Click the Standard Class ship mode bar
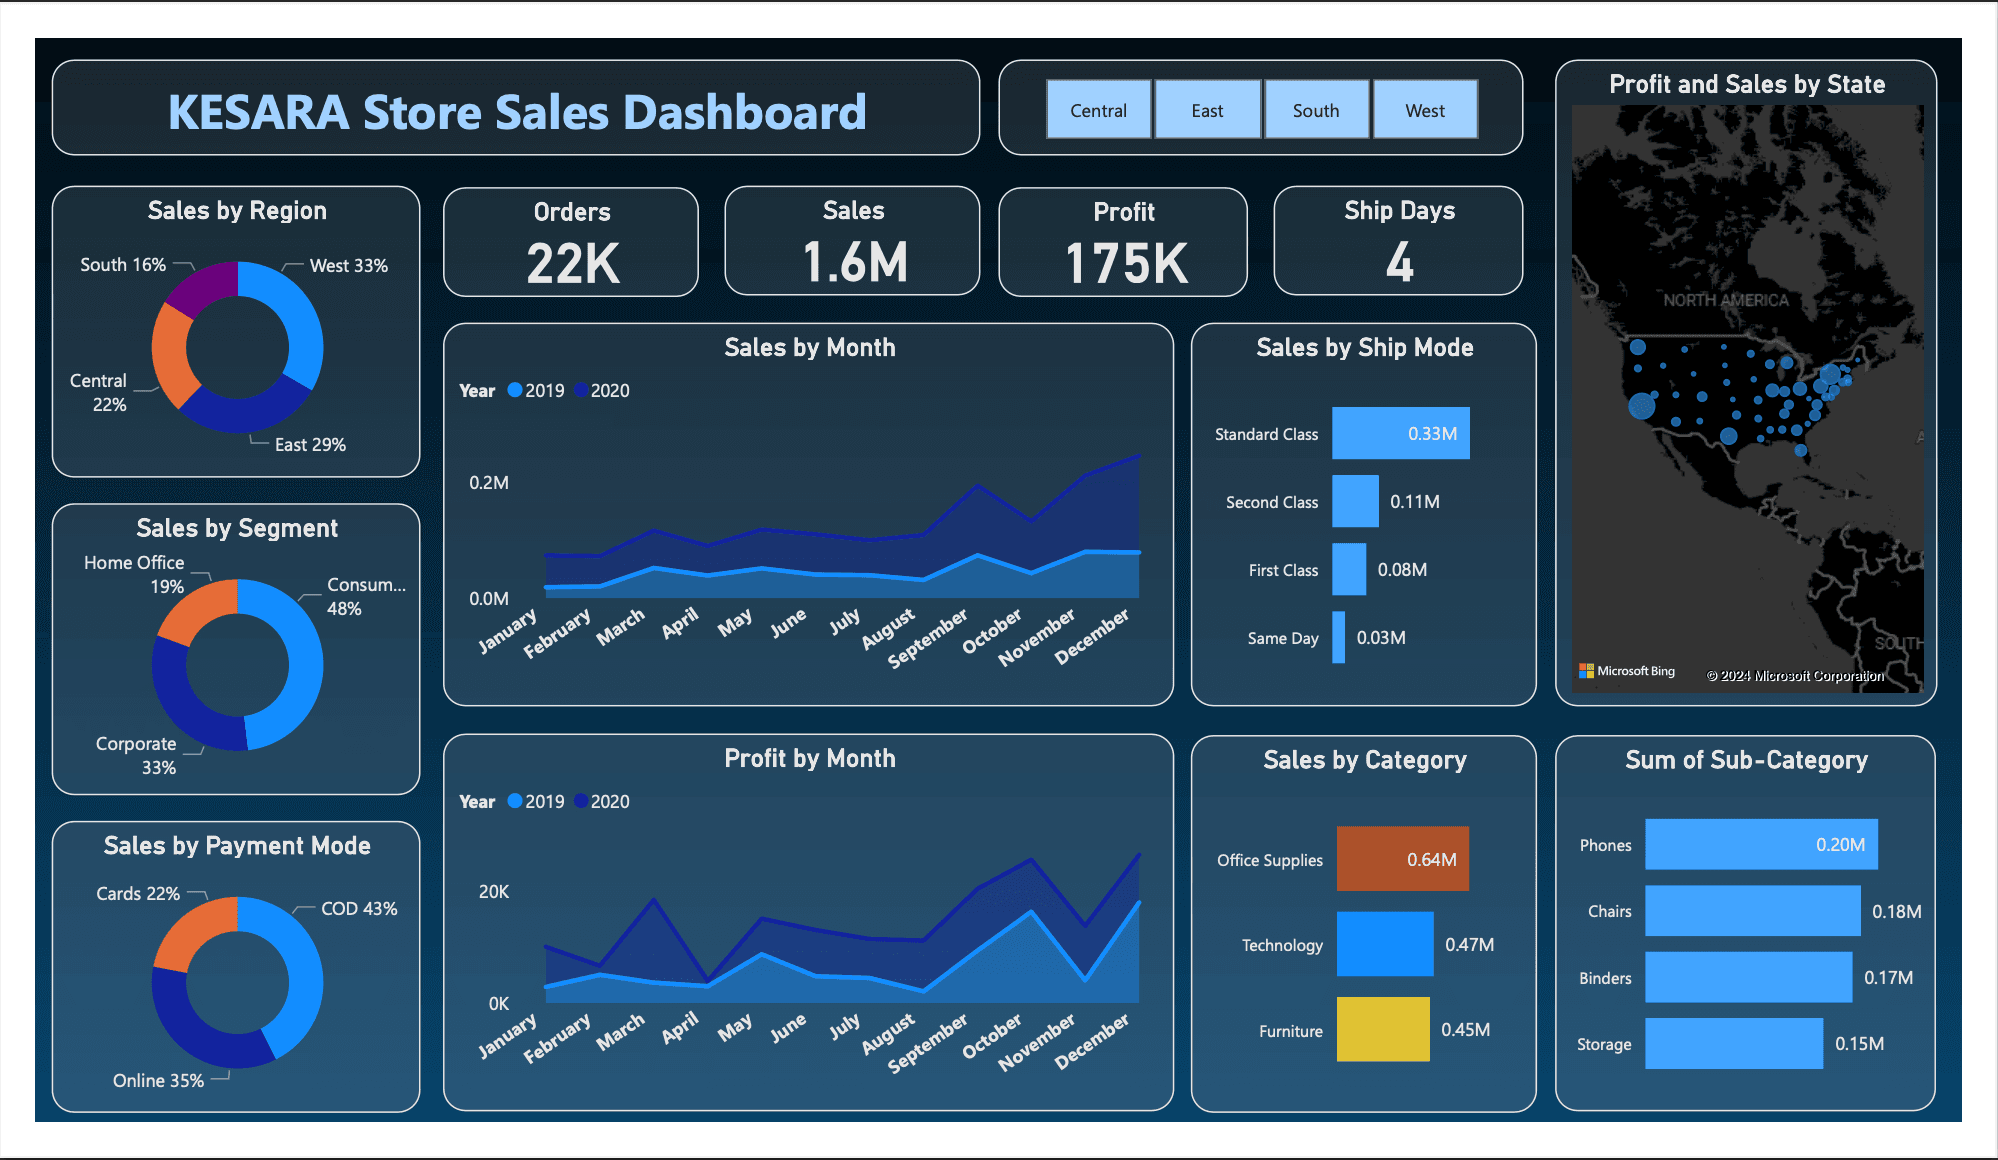Image resolution: width=1998 pixels, height=1160 pixels. click(1400, 433)
